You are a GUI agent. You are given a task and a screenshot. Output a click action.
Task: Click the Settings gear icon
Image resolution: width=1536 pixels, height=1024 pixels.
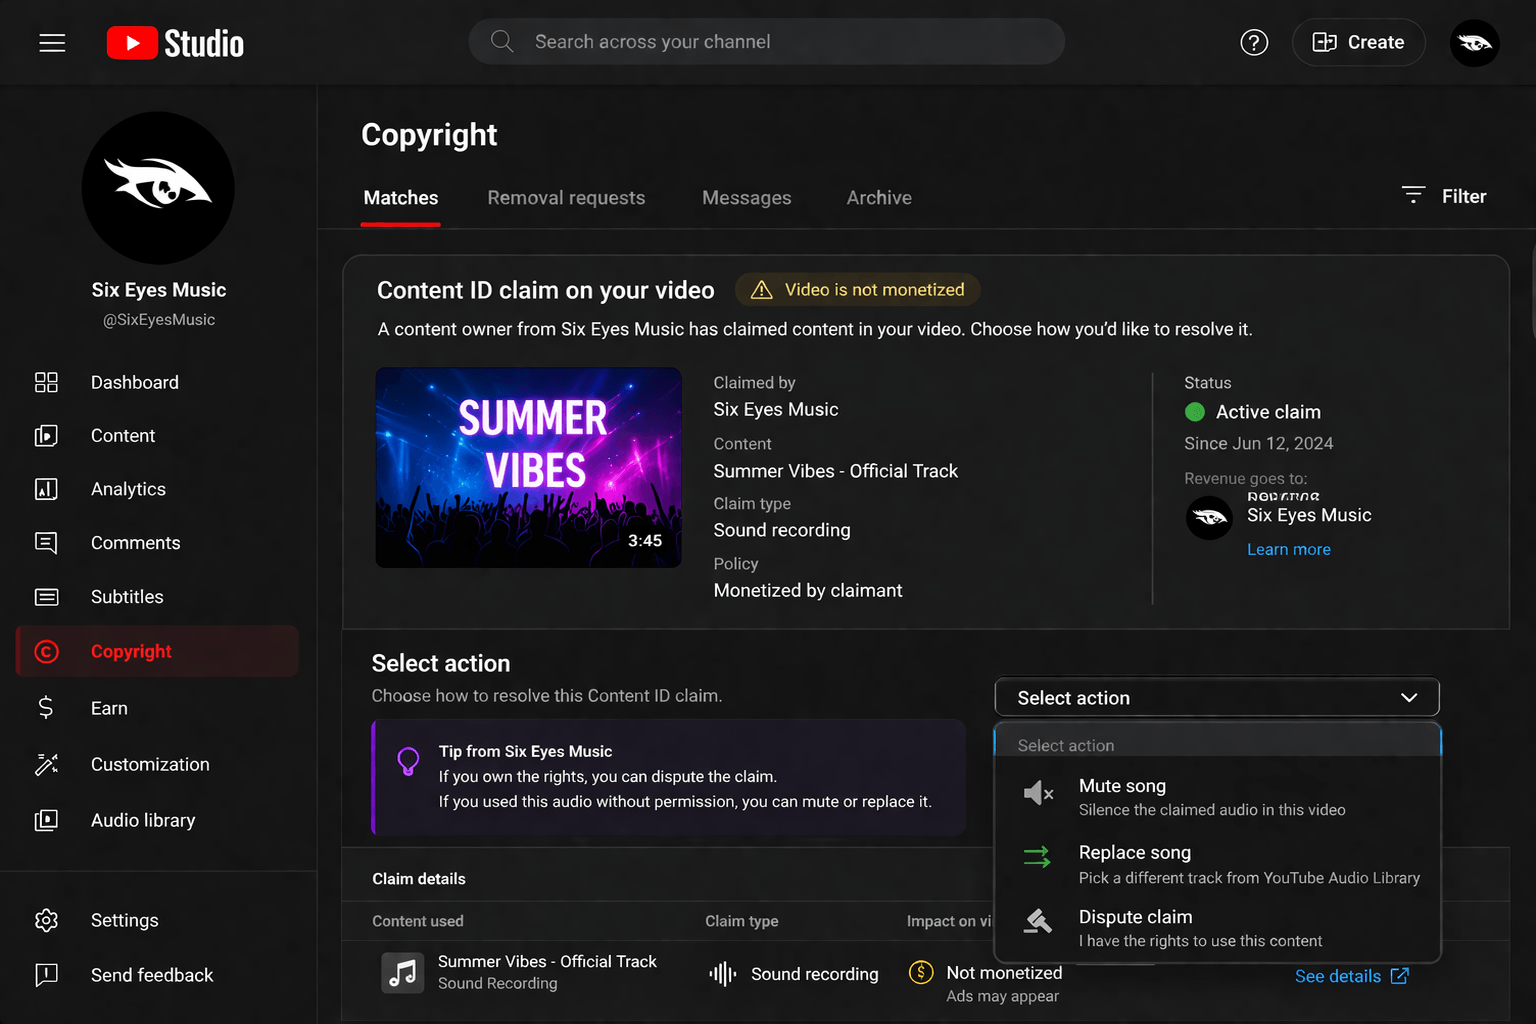click(46, 920)
